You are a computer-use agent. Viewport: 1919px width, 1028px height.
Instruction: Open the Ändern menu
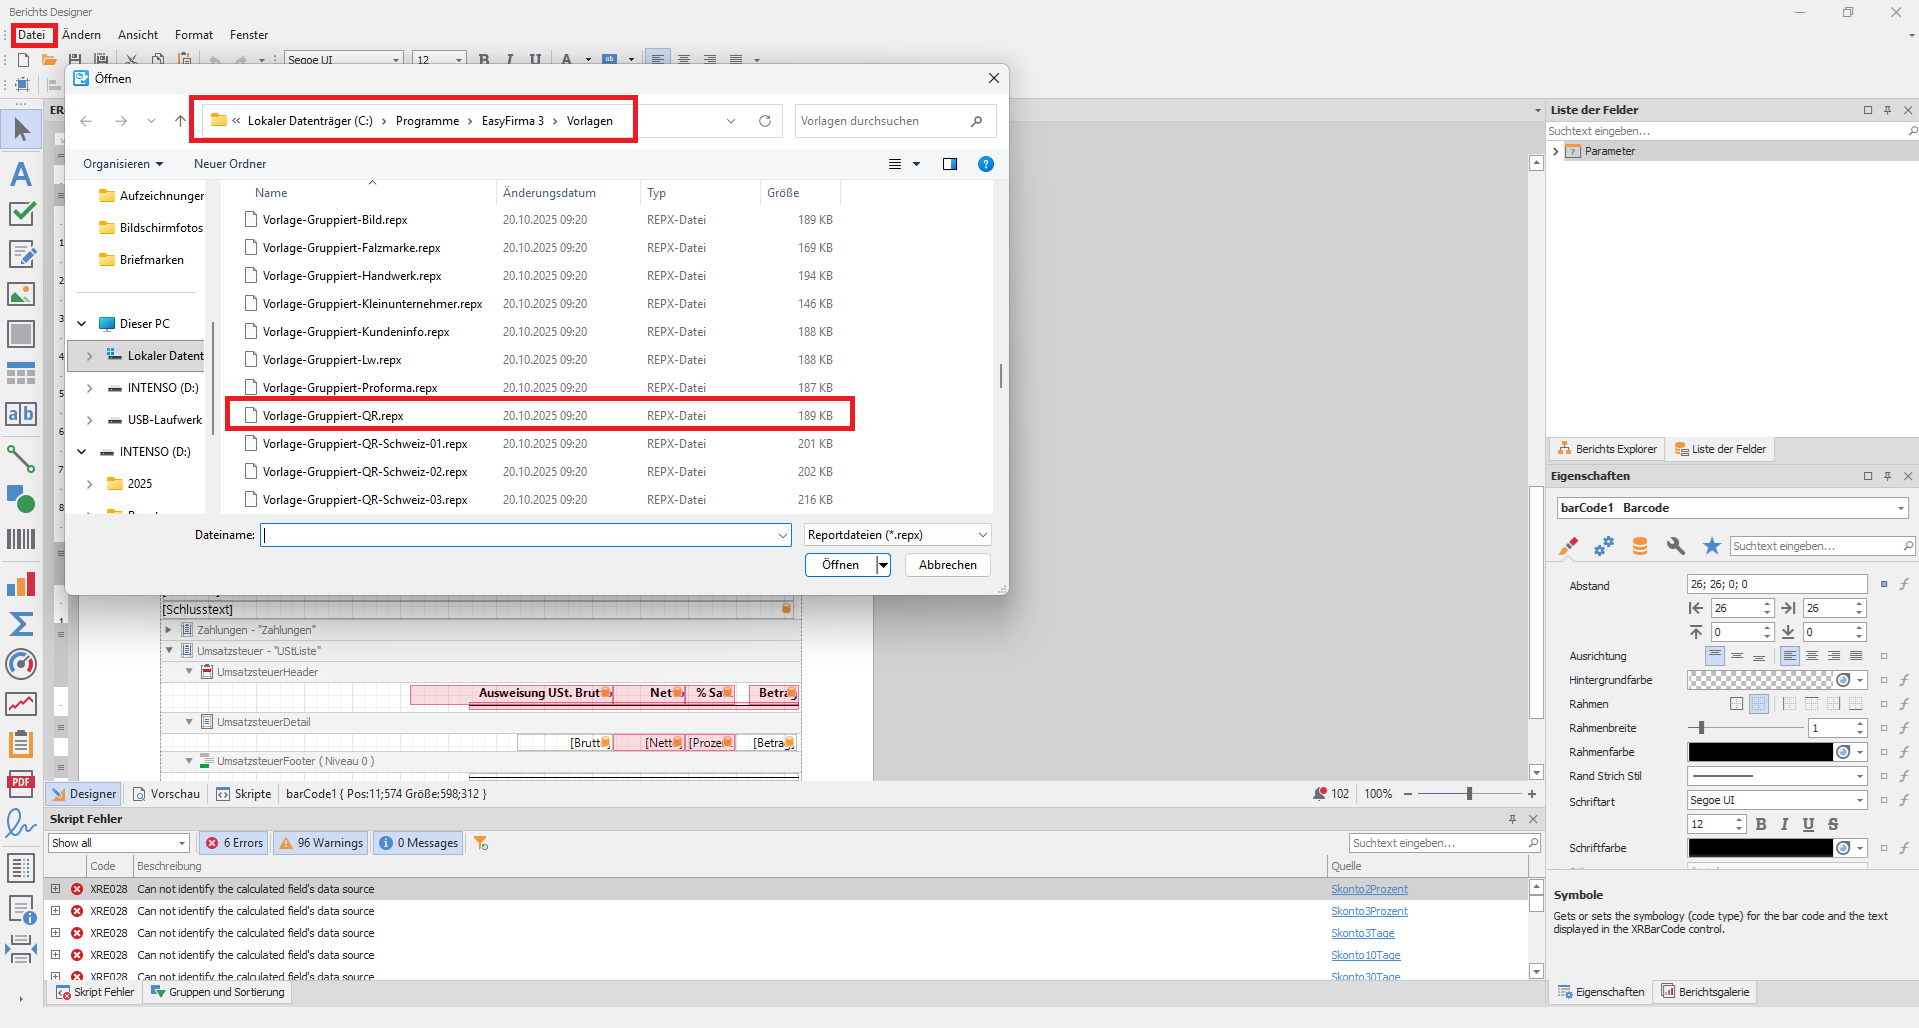[81, 35]
